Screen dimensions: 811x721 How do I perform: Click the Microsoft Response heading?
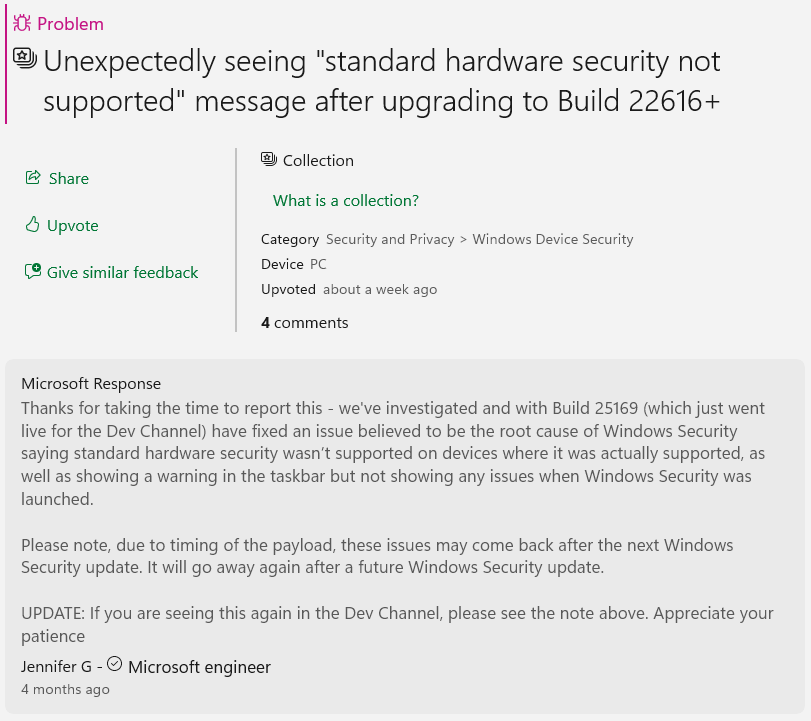[91, 383]
